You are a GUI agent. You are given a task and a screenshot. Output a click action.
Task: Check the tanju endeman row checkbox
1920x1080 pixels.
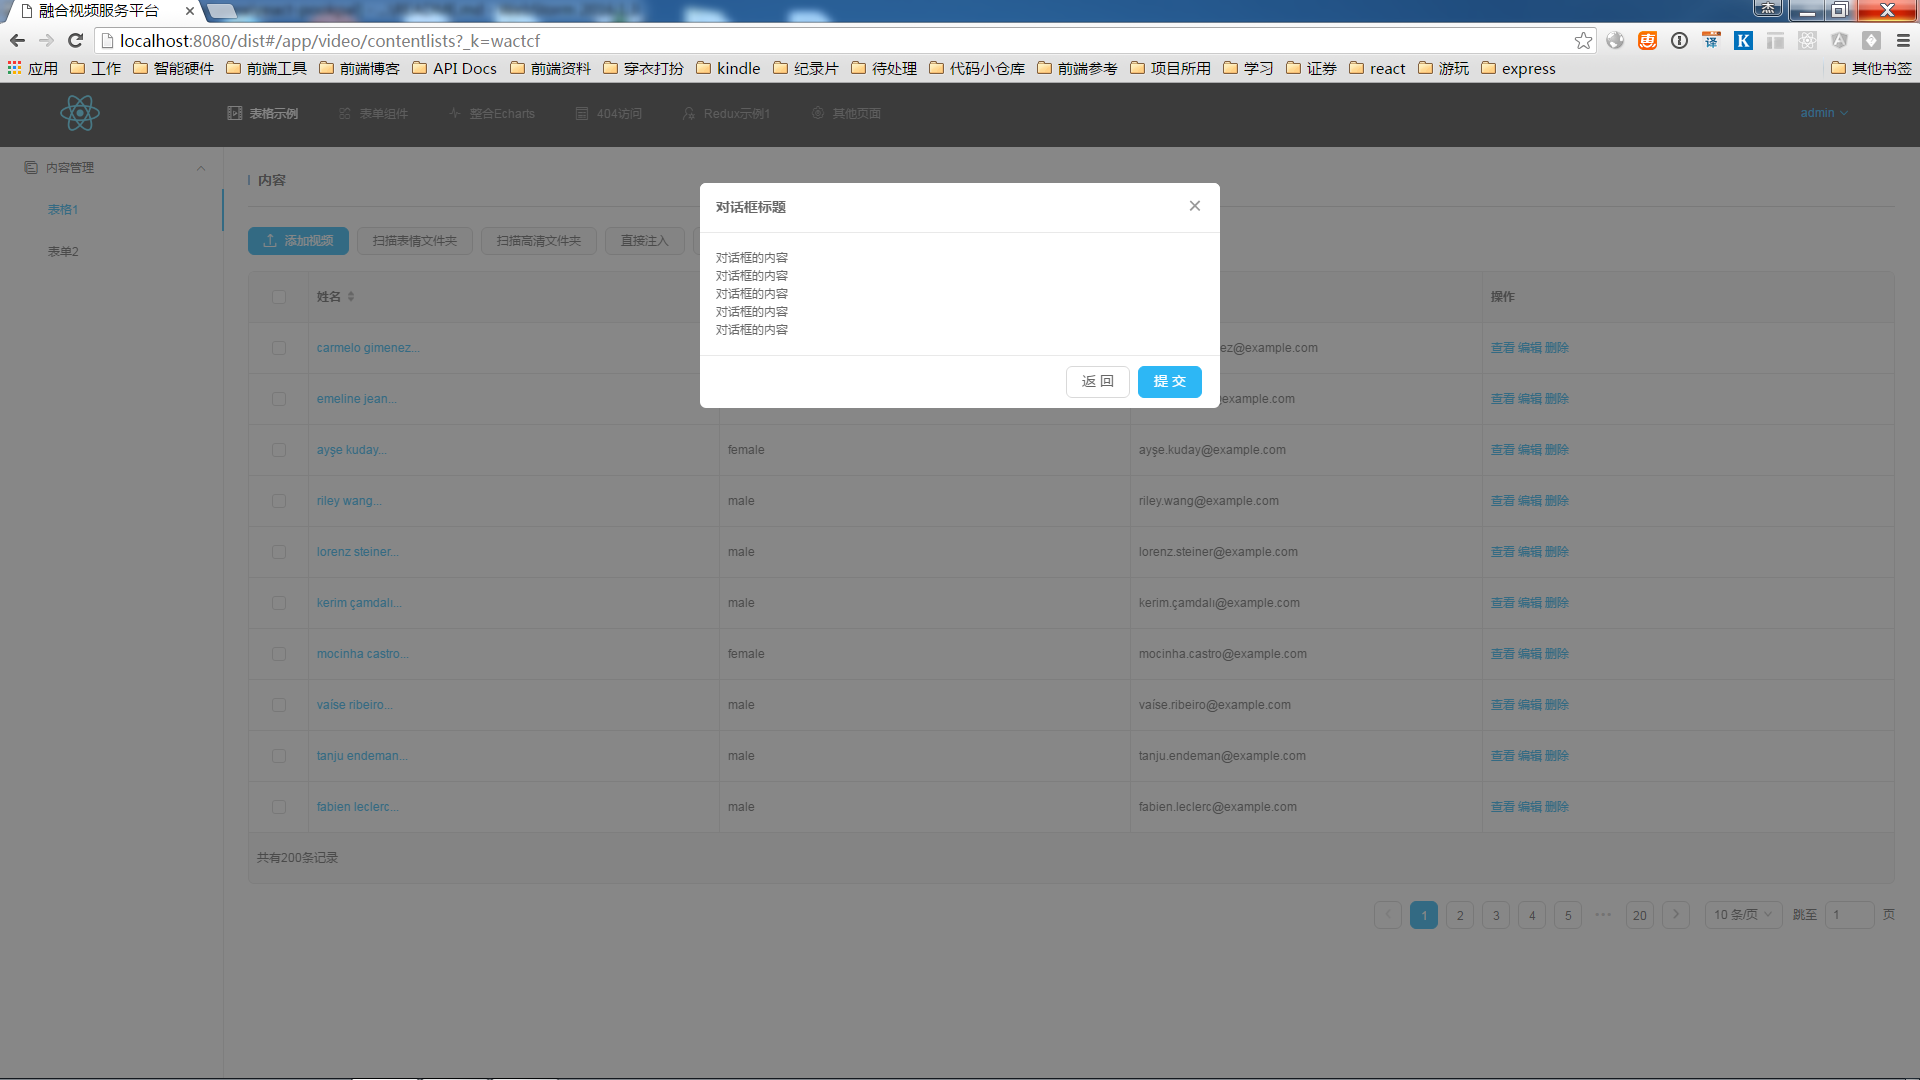[279, 756]
